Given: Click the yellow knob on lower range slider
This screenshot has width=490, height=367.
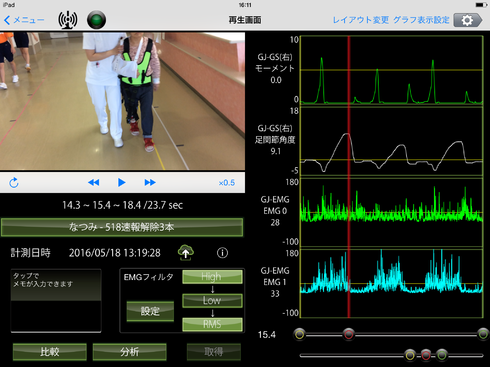Looking at the screenshot, I should click(410, 355).
